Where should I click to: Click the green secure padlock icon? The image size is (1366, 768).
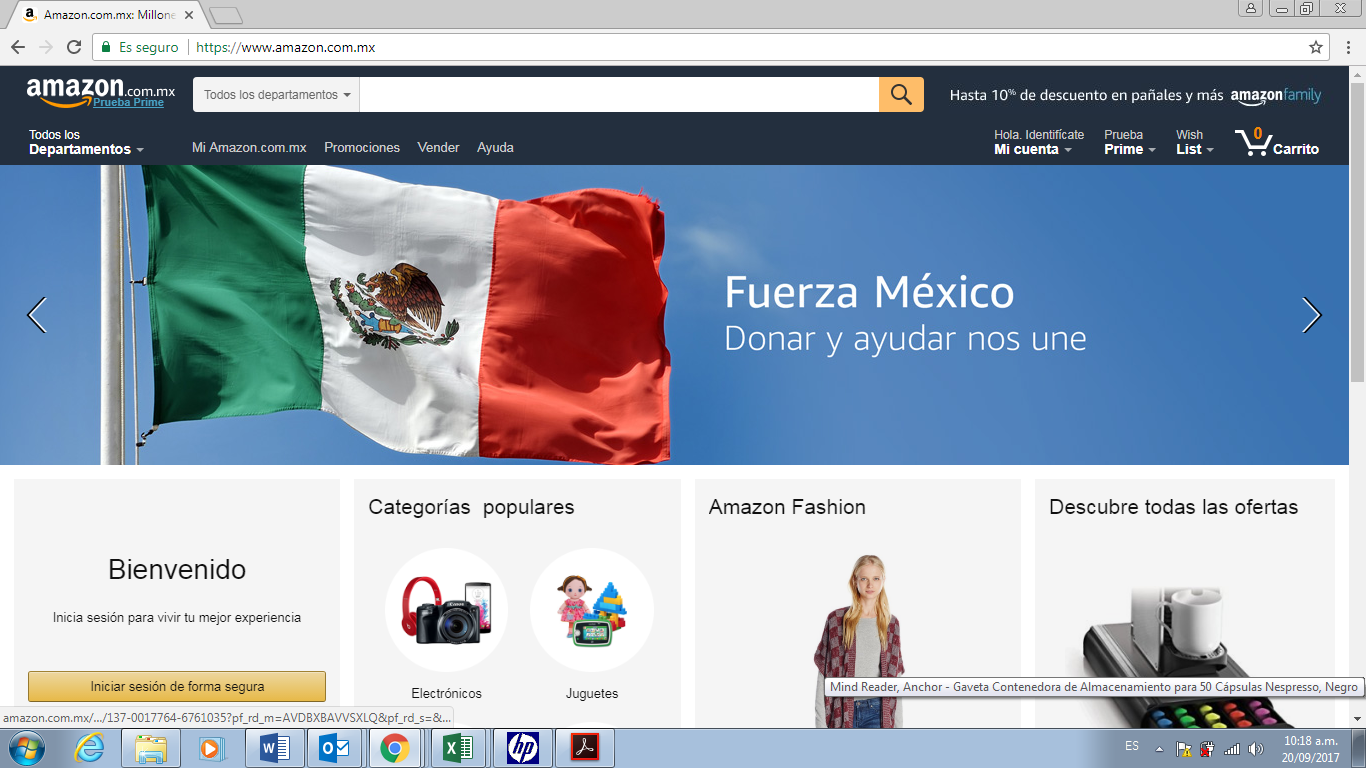(x=106, y=47)
